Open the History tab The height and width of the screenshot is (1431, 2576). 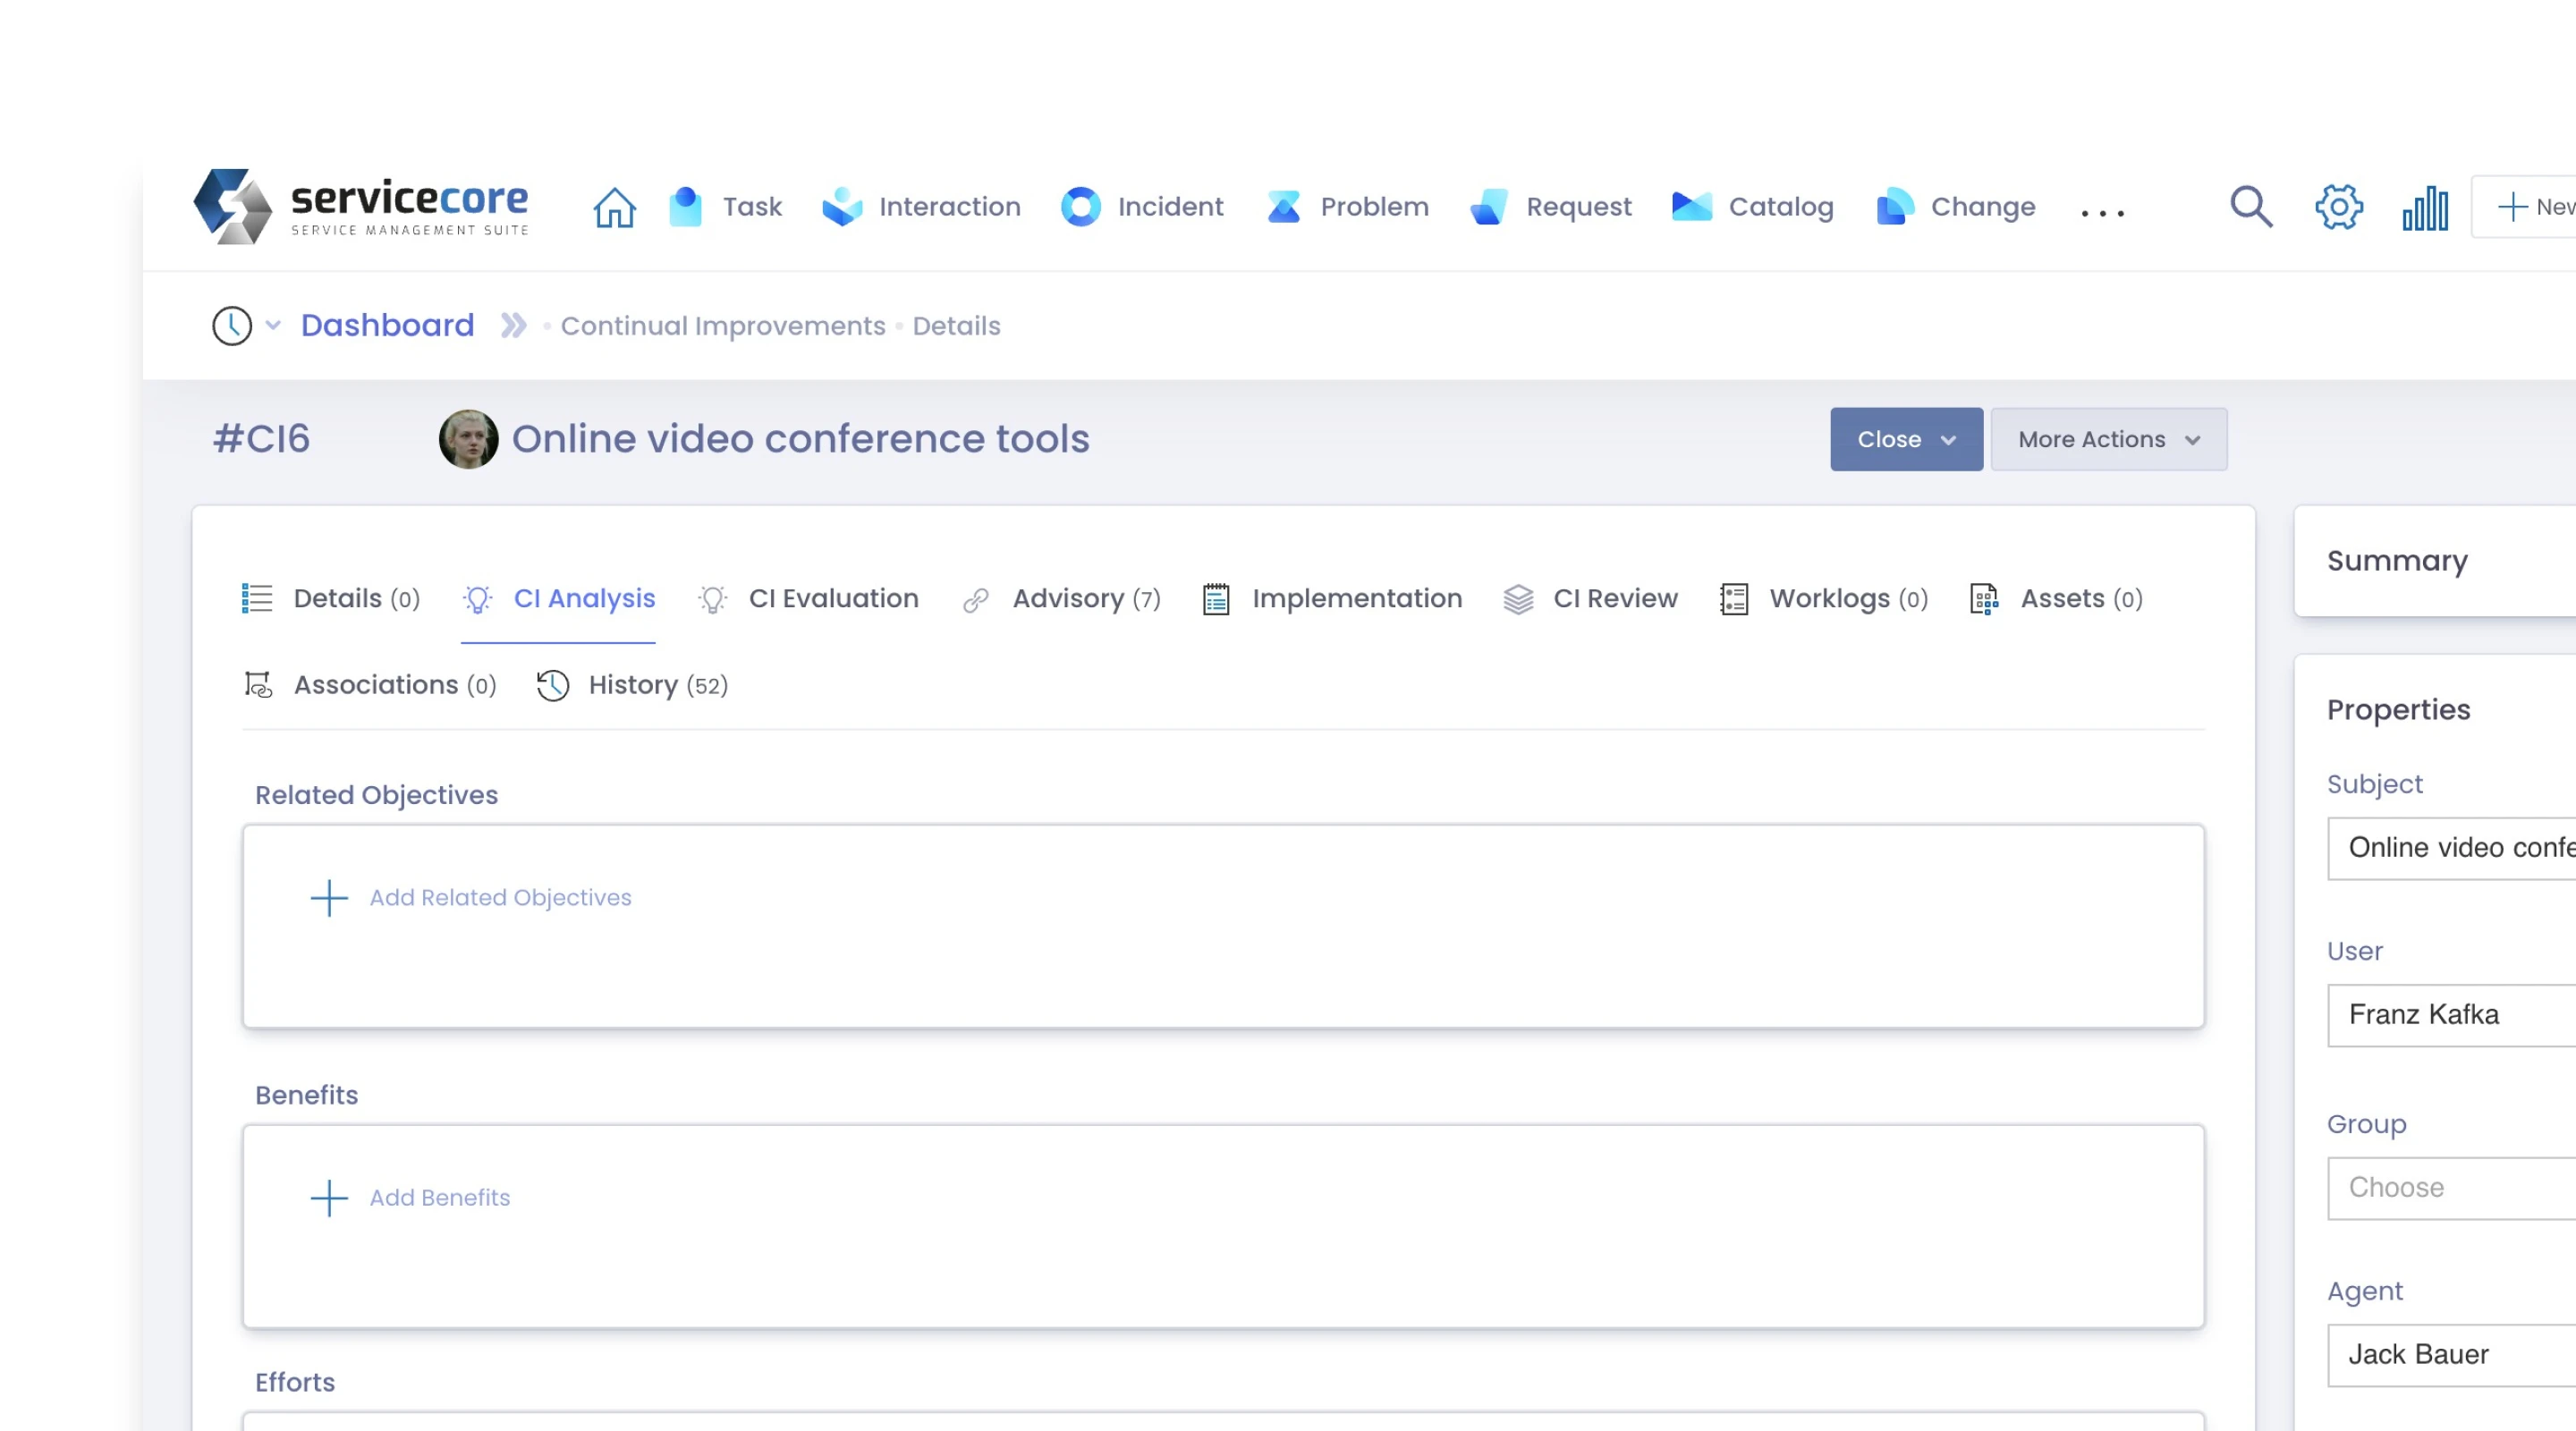tap(632, 685)
